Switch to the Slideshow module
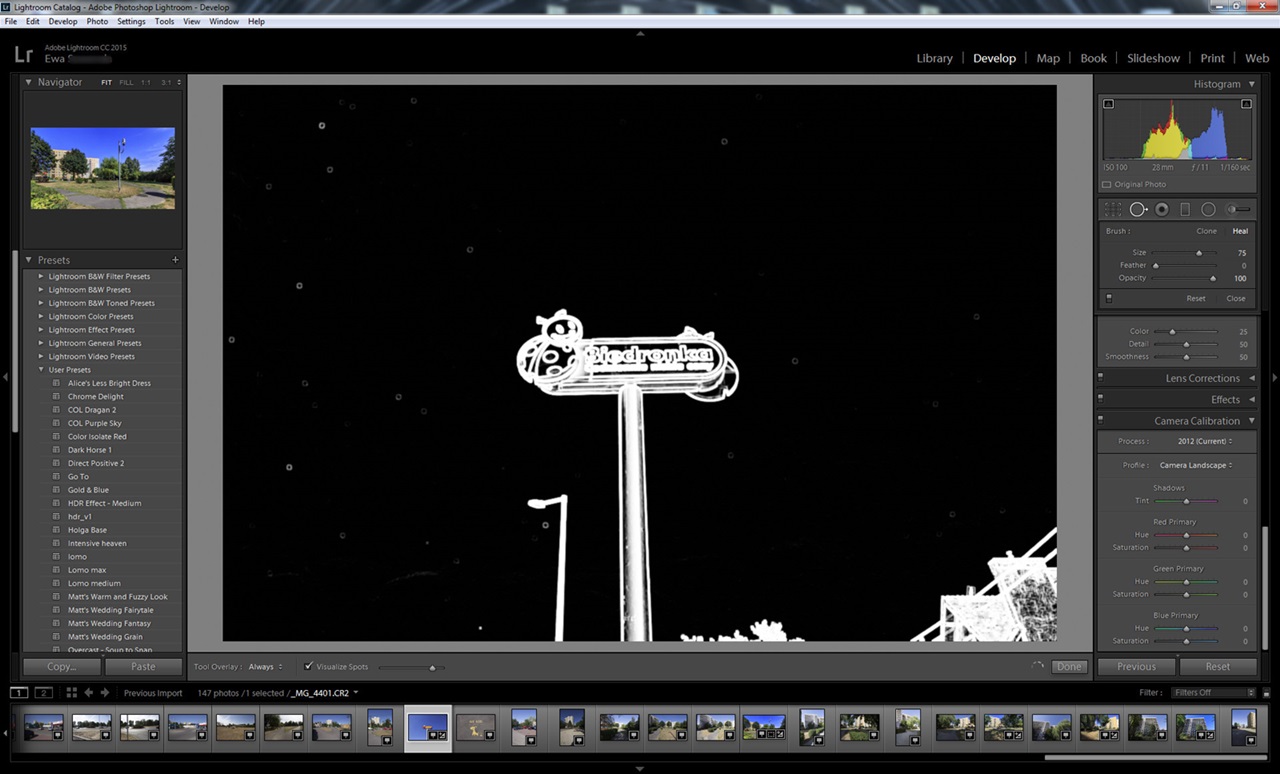The image size is (1280, 774). [x=1153, y=58]
